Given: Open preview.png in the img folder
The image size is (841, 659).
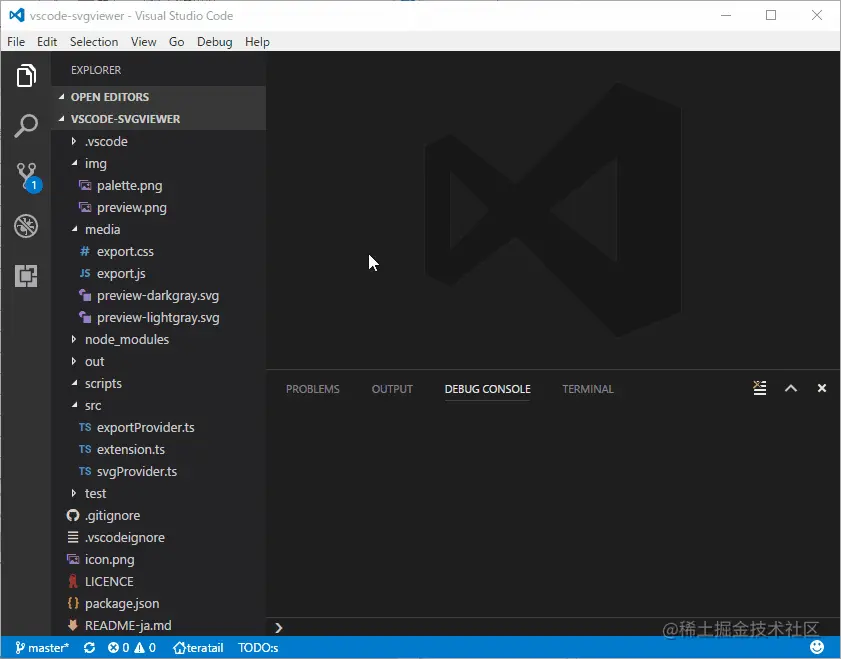Looking at the screenshot, I should click(159, 207).
